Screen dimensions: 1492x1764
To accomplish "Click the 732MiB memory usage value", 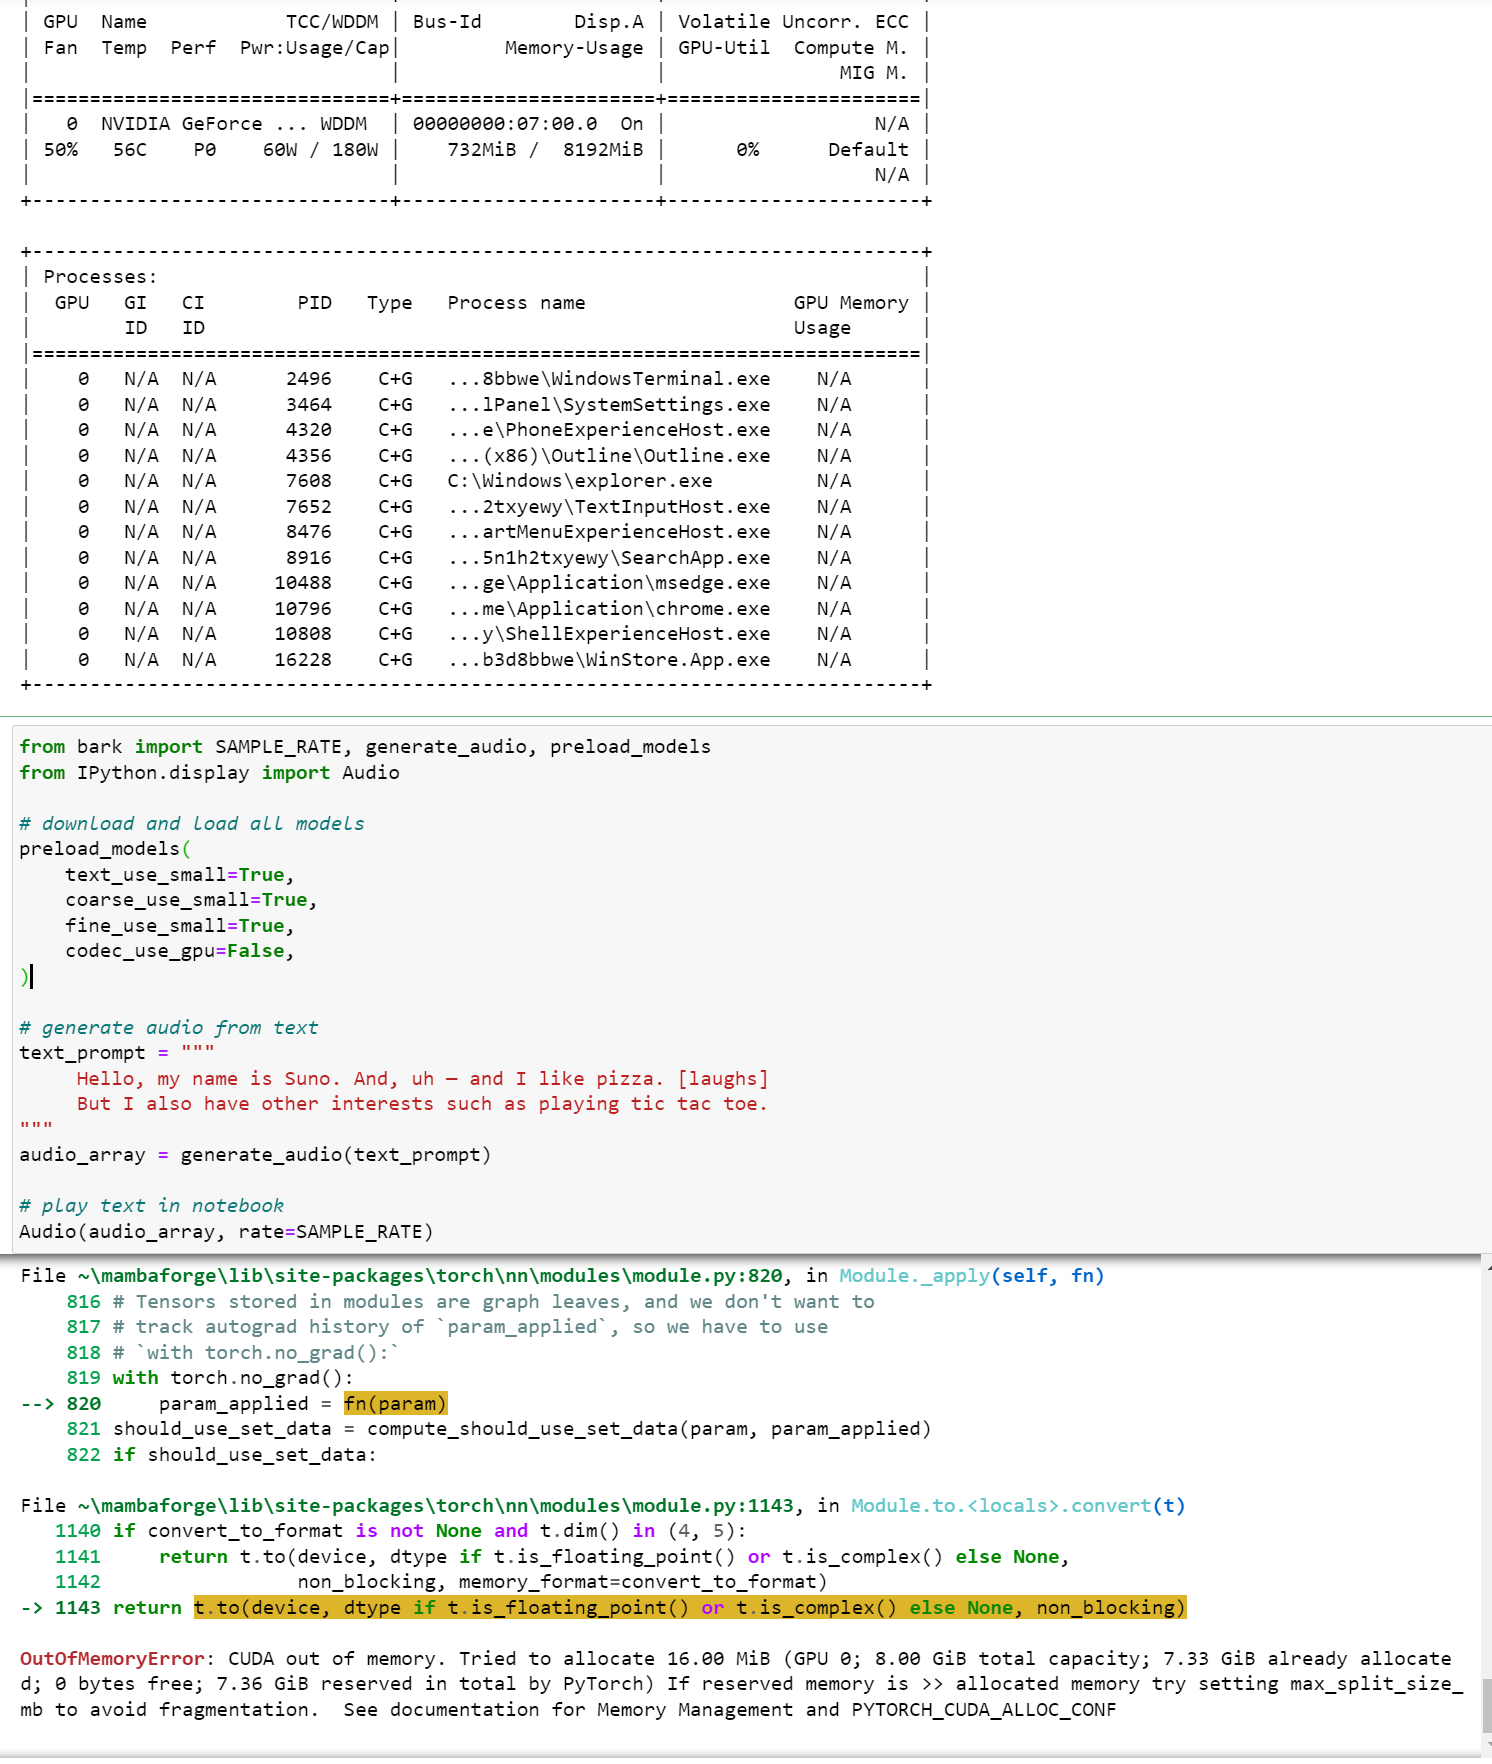I will coord(482,150).
